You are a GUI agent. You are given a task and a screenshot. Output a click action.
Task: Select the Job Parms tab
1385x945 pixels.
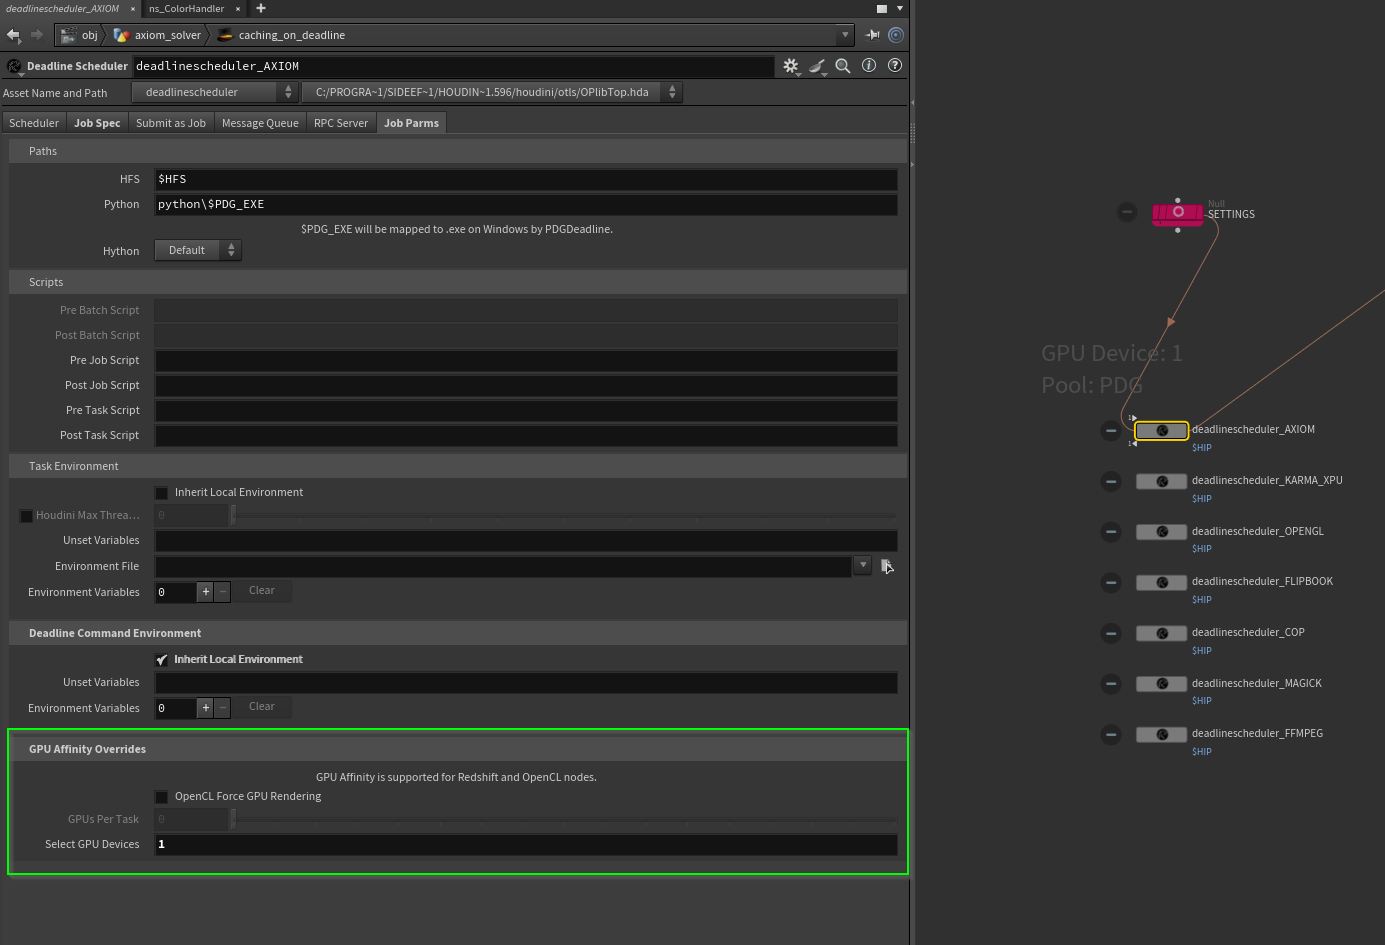click(x=411, y=123)
